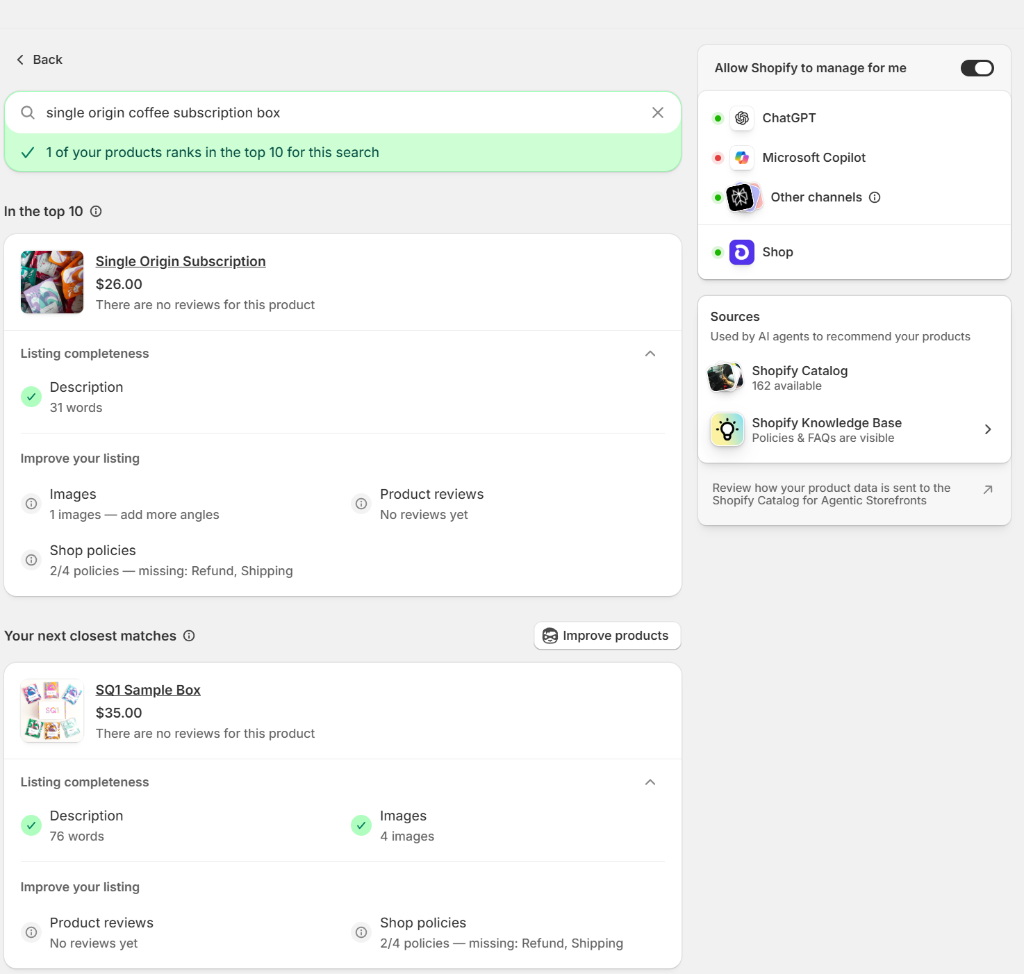Click info icon beside Shop policies in Single Origin card

coord(31,560)
